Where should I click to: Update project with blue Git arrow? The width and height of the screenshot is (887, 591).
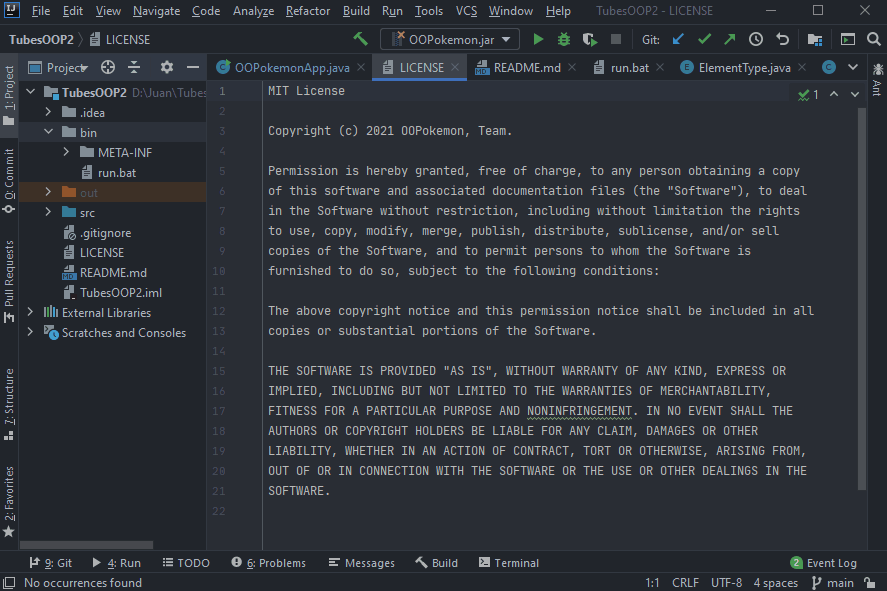point(678,39)
